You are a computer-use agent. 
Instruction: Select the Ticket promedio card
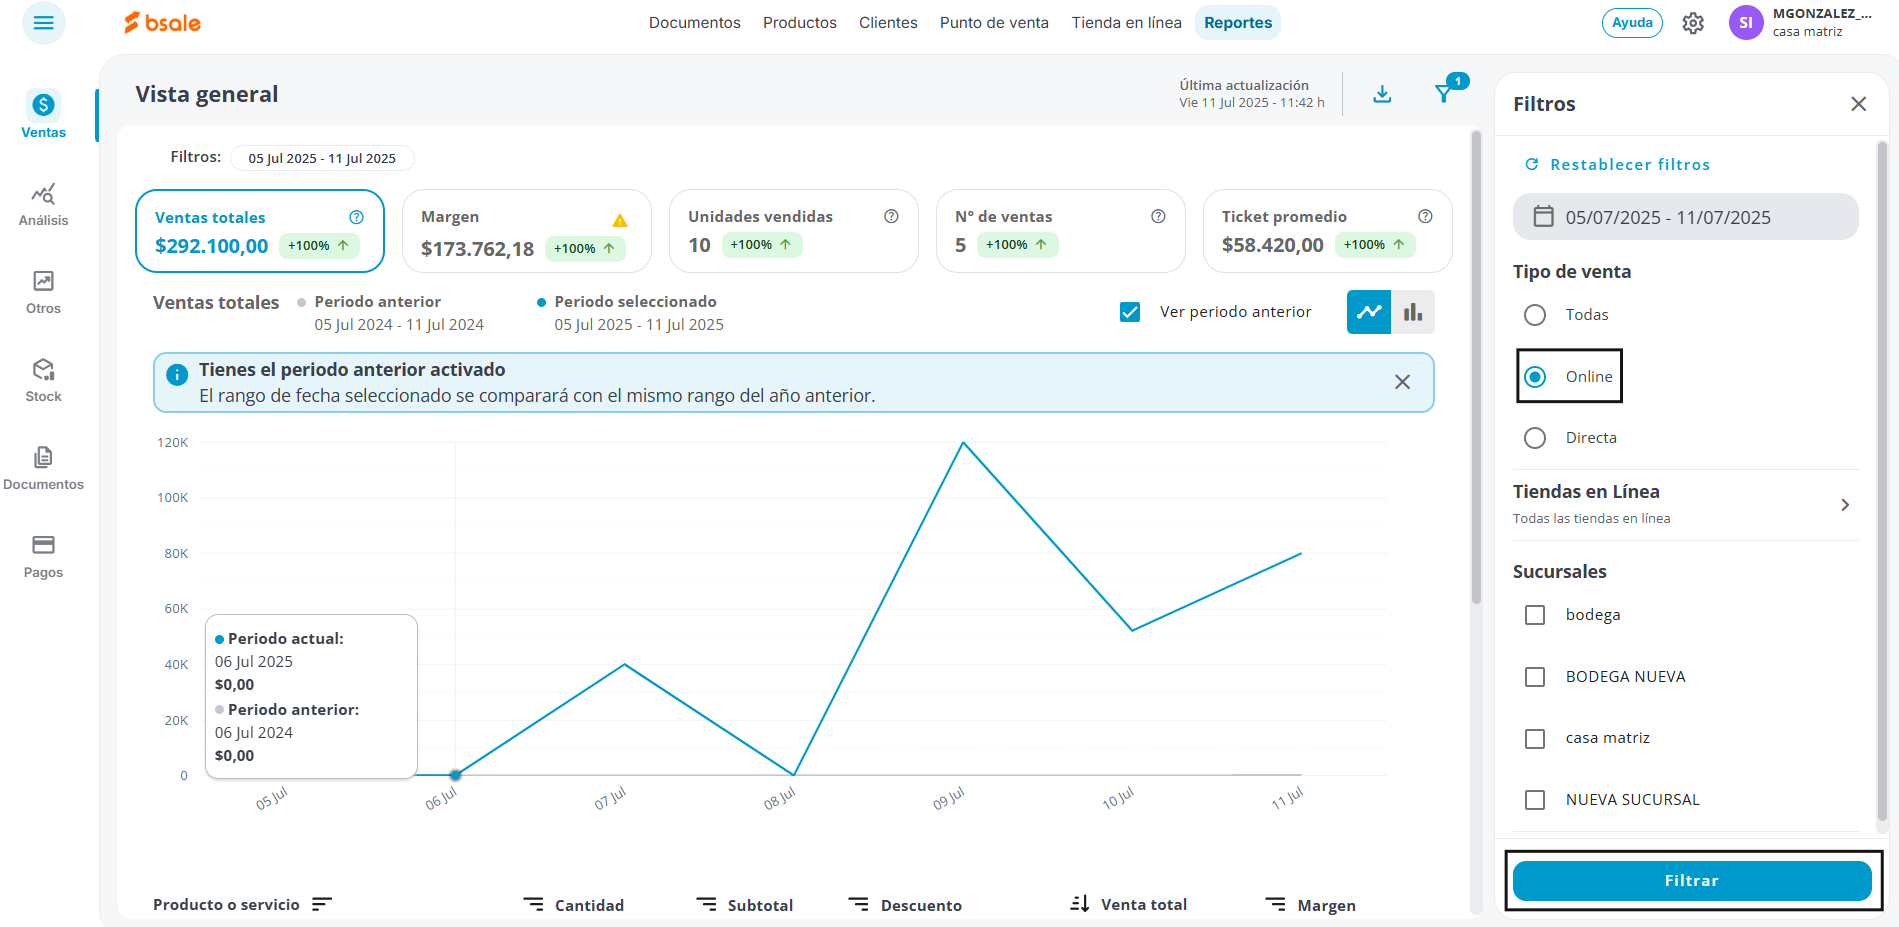(x=1327, y=231)
